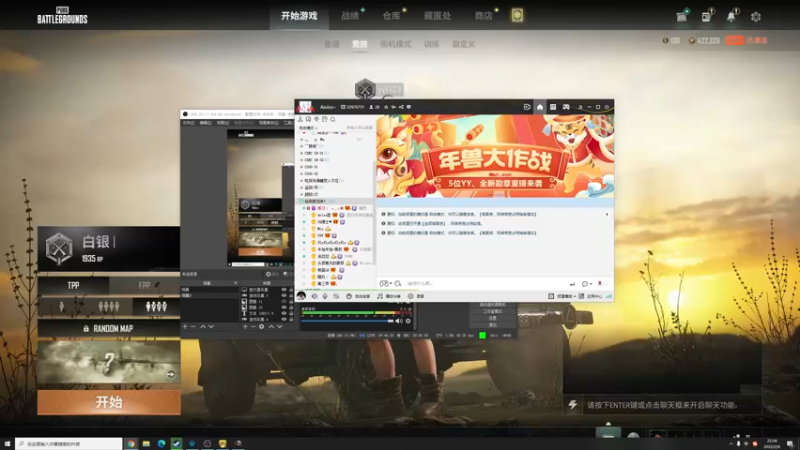Viewport: 800px width, 450px height.
Task: Adjust the OBS mixer volume slider
Action: tap(347, 321)
